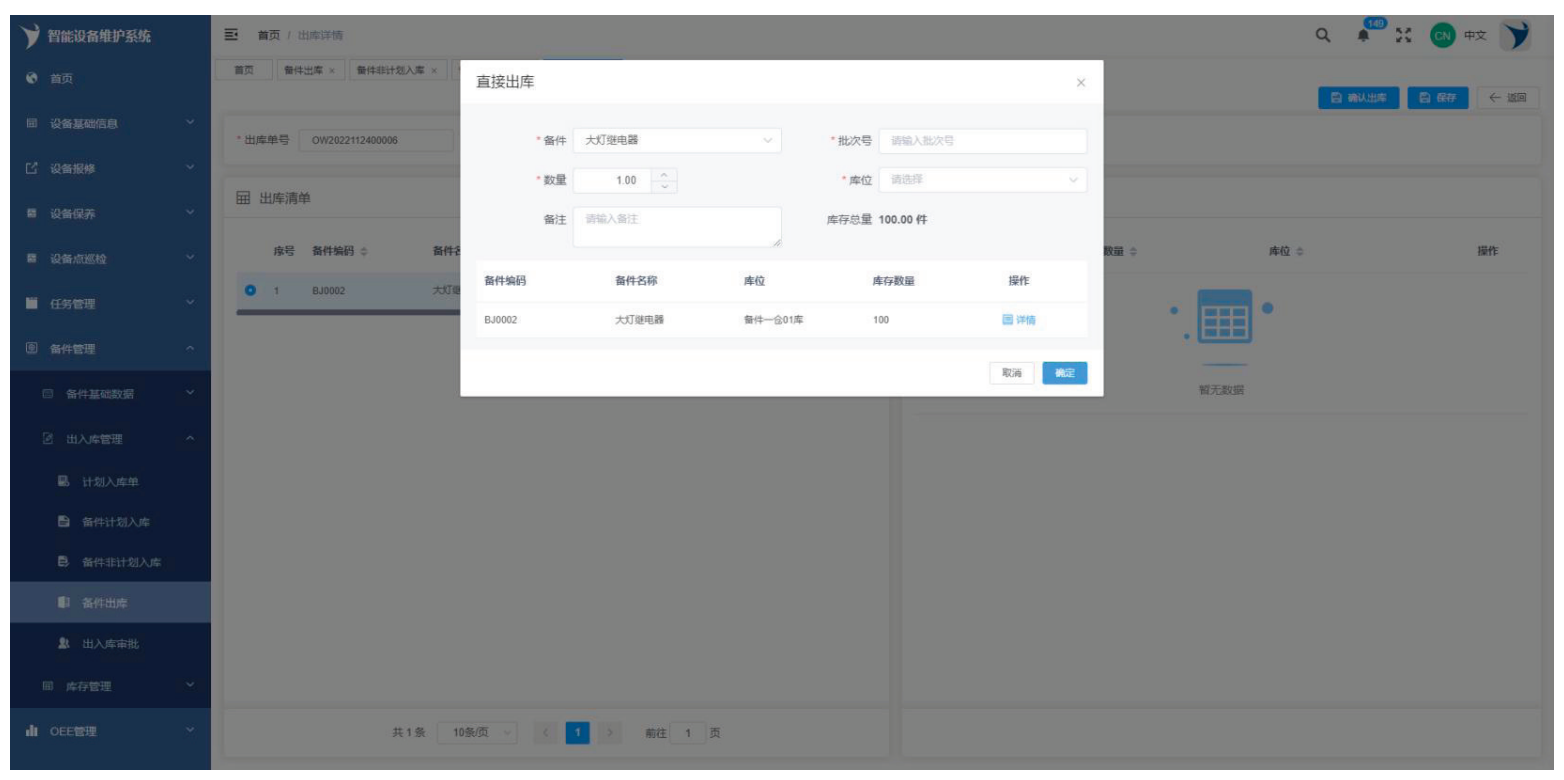Decrease 数量 quantity with down arrow
Viewport: 1564px width, 780px height.
point(664,186)
